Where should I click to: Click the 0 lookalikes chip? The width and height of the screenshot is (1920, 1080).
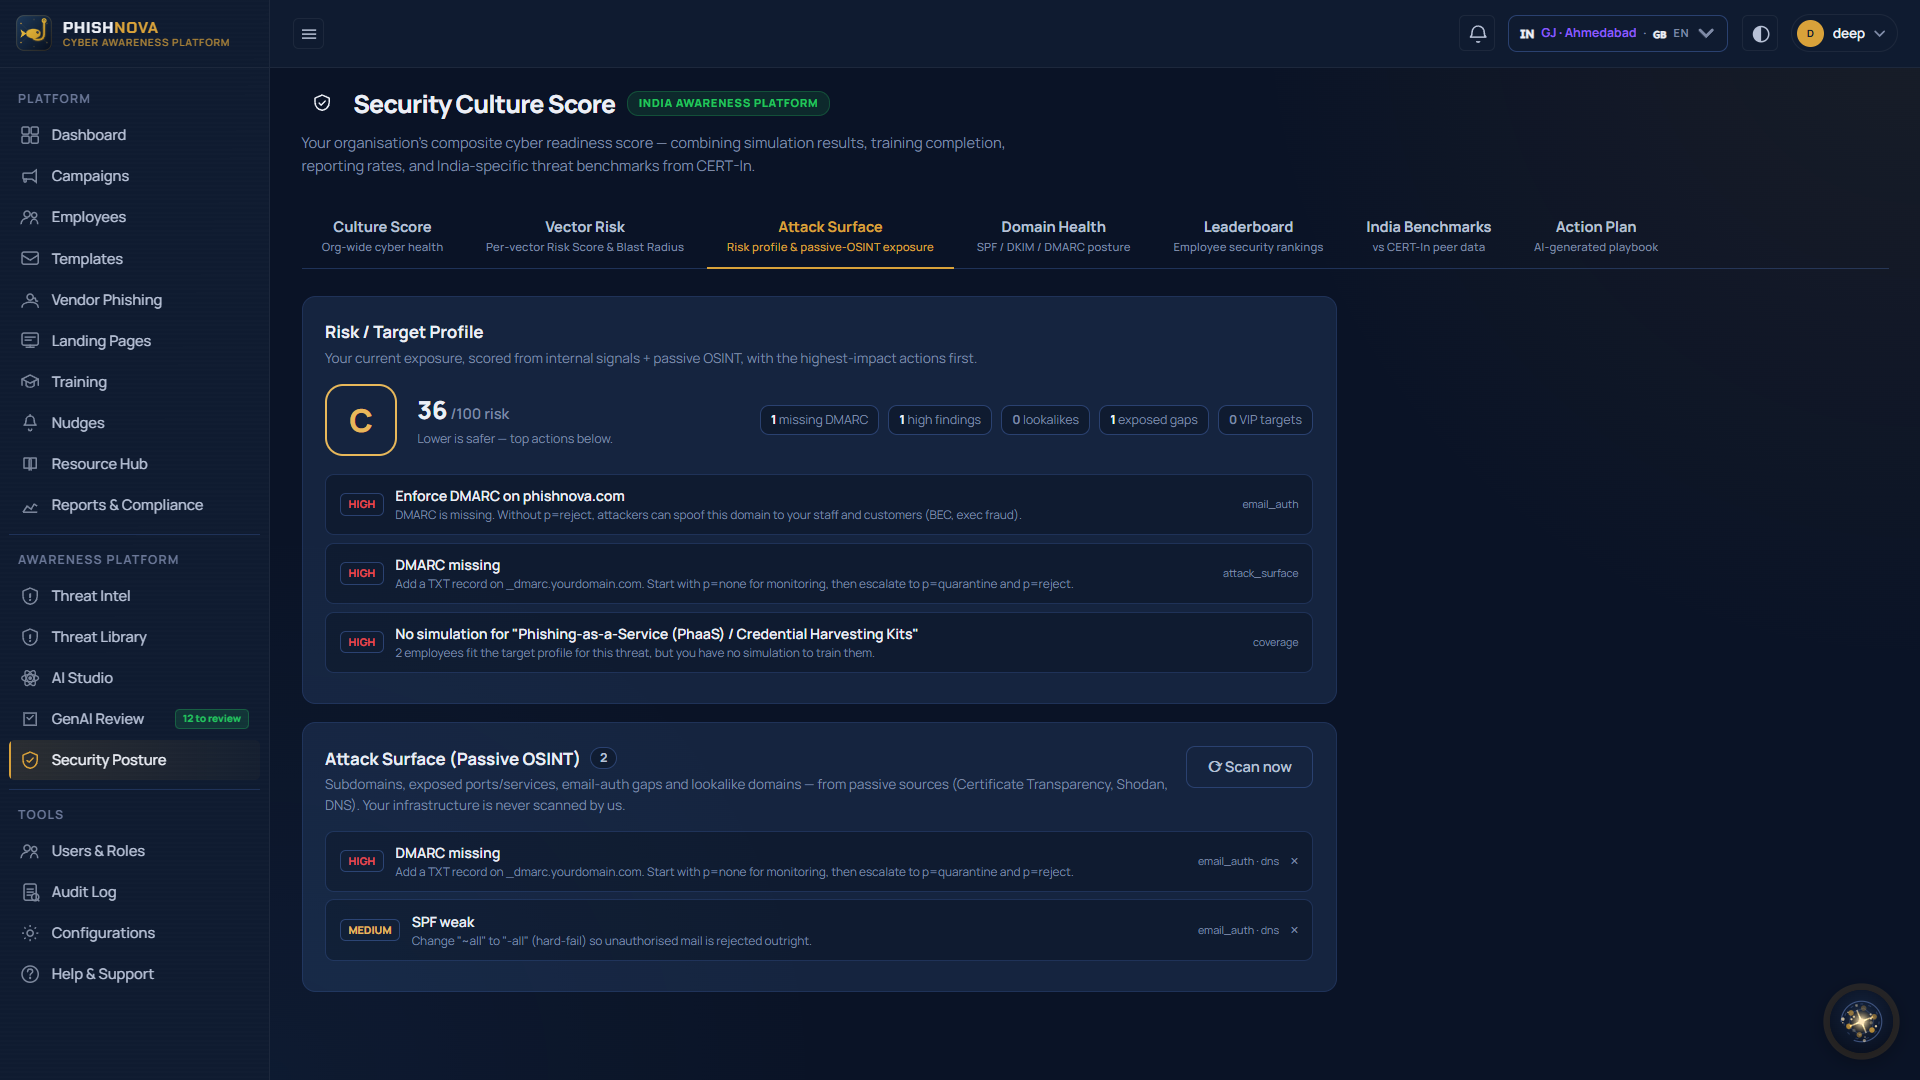coord(1045,420)
